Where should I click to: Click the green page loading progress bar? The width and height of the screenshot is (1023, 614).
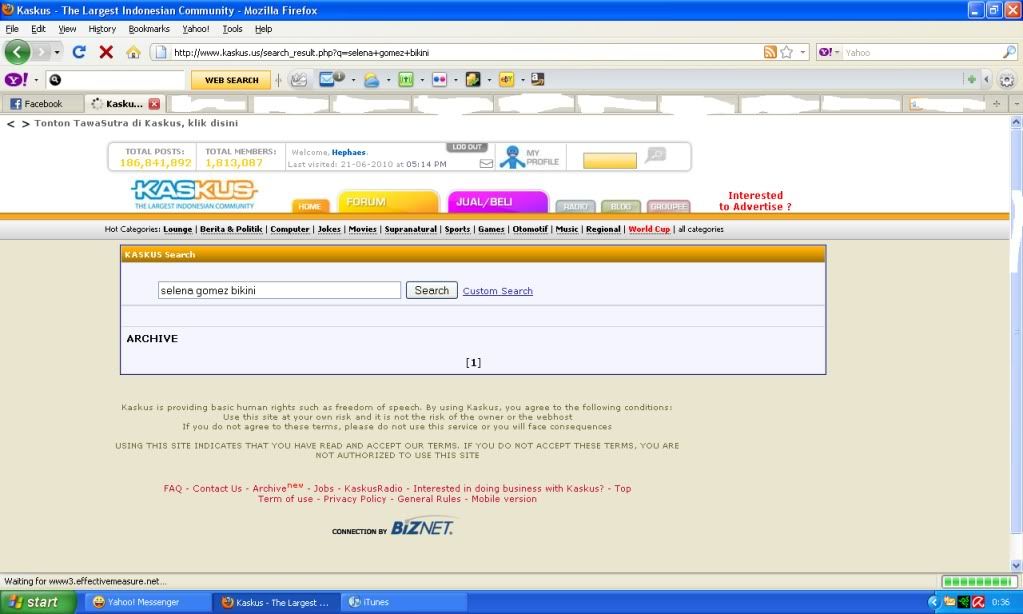[x=978, y=581]
